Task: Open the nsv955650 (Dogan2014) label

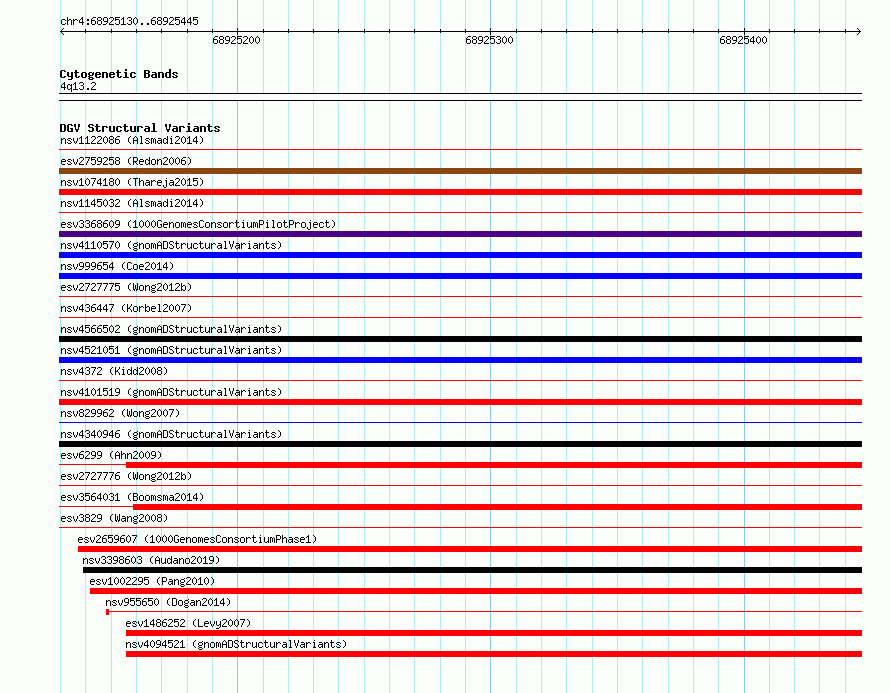Action: click(168, 602)
